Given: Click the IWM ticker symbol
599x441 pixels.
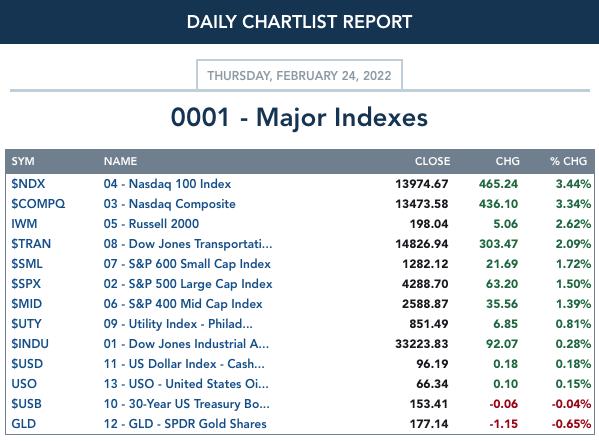Looking at the screenshot, I should 24,224.
